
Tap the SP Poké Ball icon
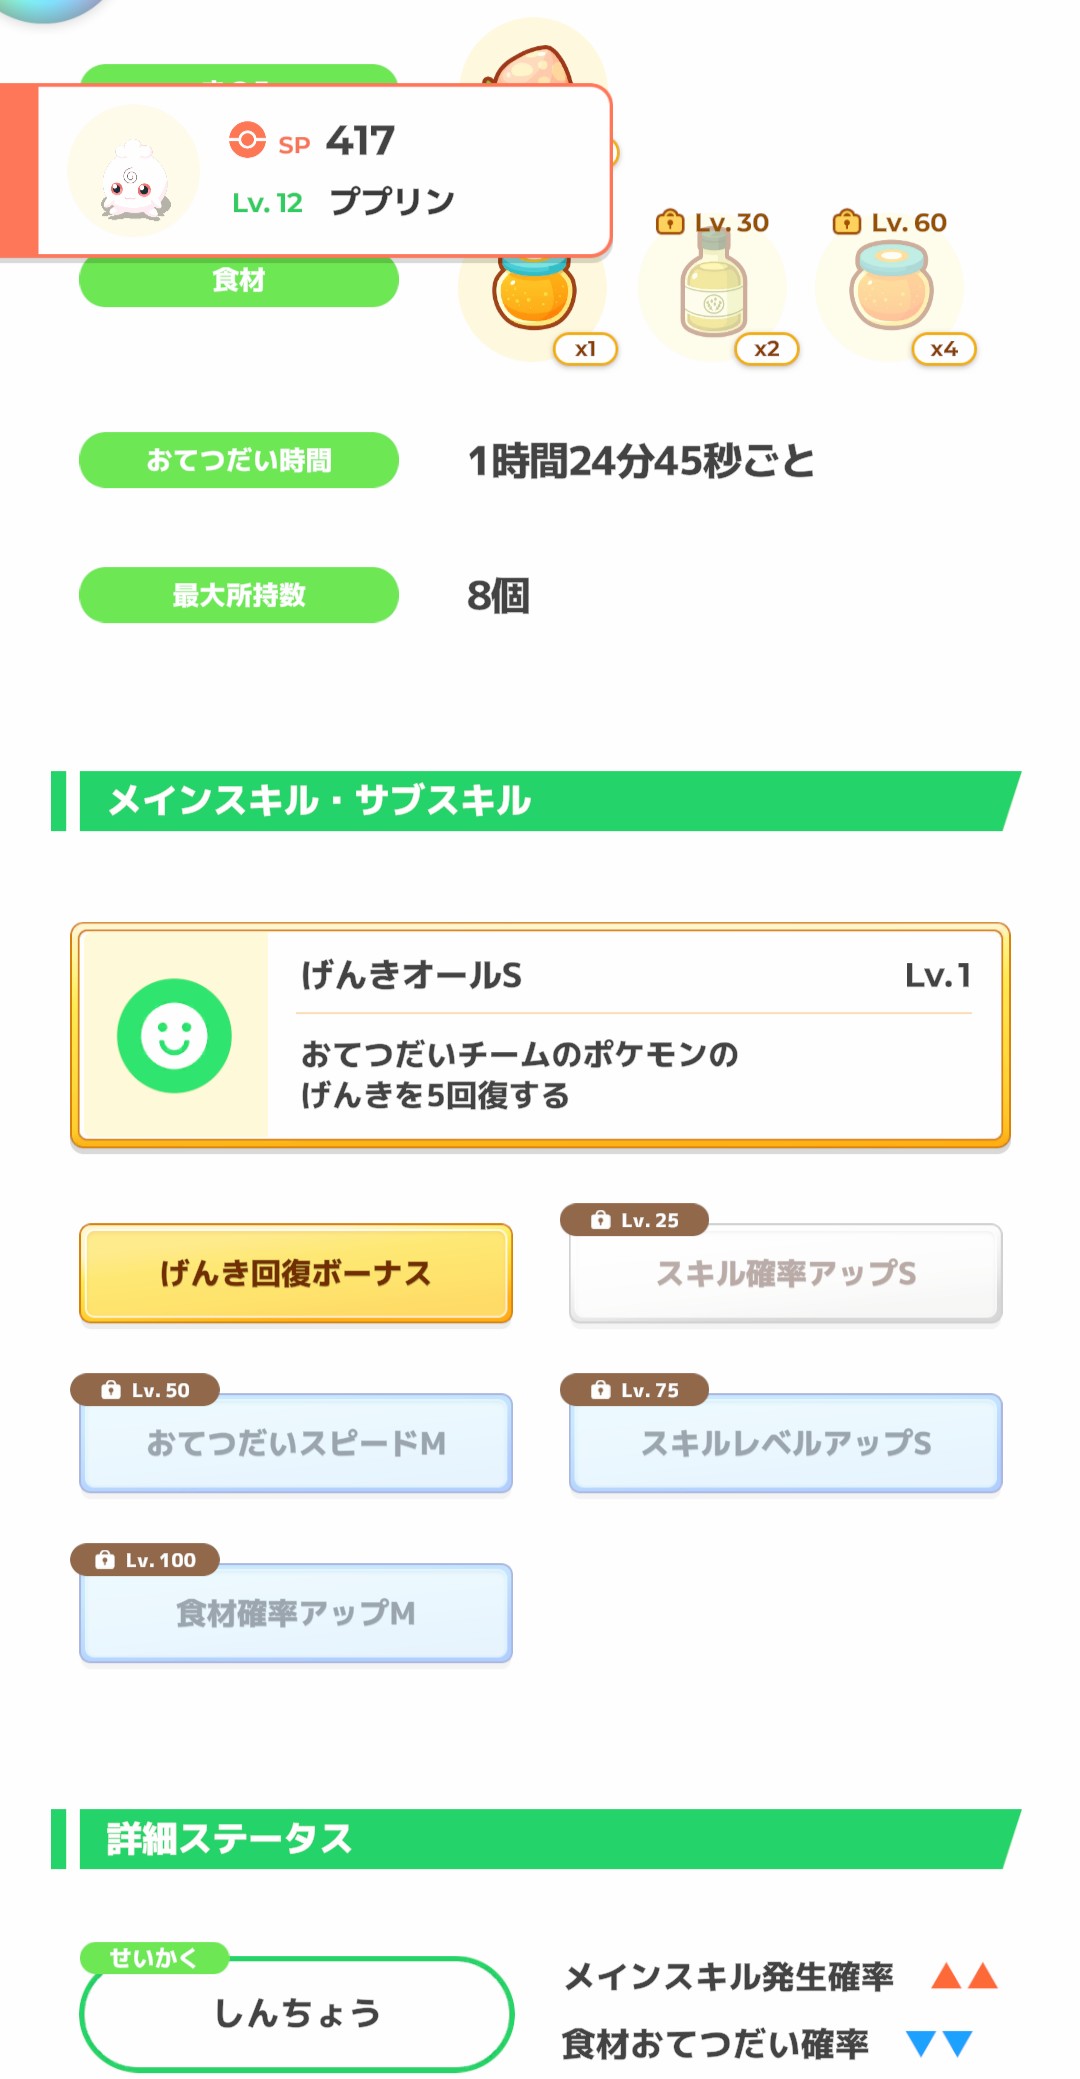pos(247,141)
